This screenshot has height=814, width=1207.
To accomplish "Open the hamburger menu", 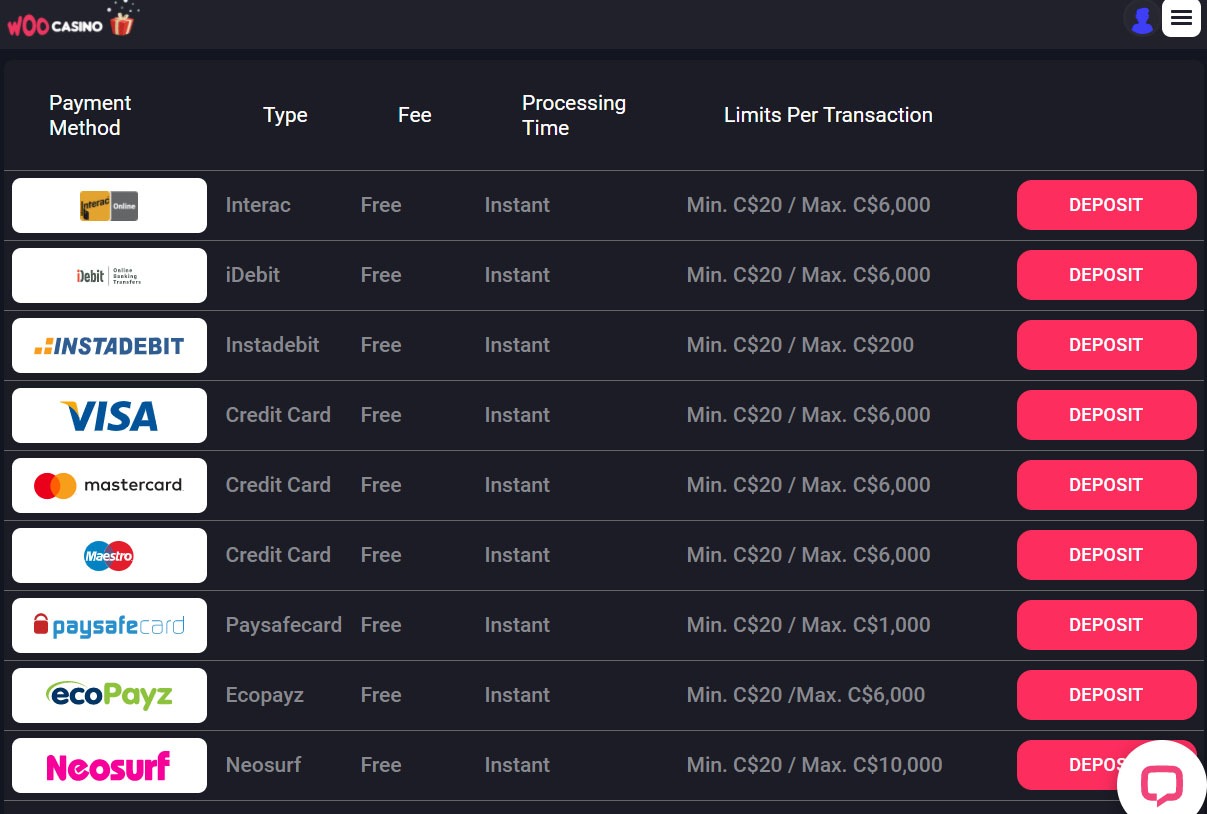I will coord(1181,18).
